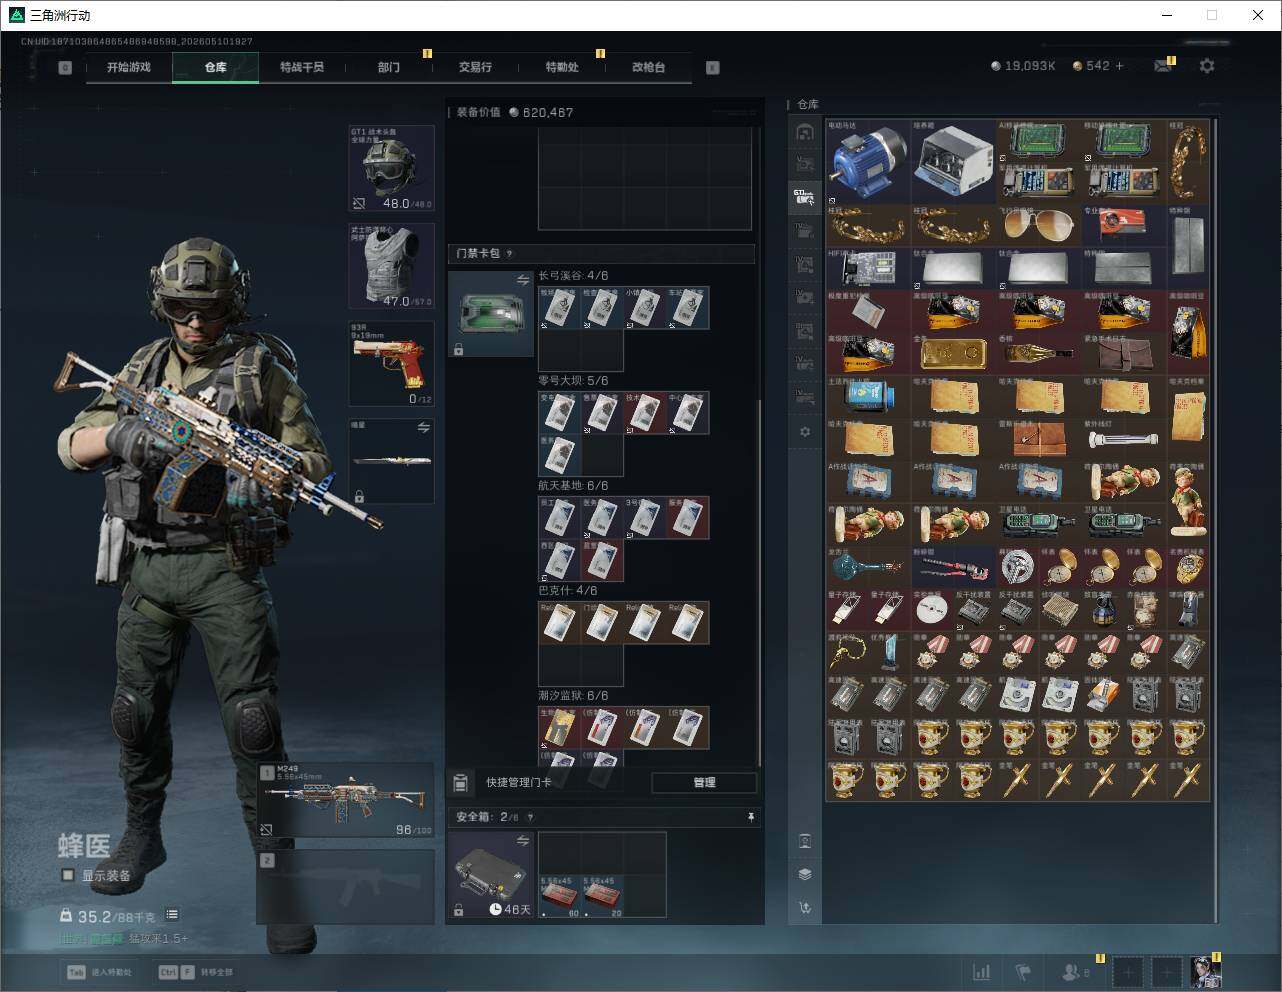Open the 门禁卡包 help question mark
This screenshot has width=1282, height=992.
click(510, 254)
